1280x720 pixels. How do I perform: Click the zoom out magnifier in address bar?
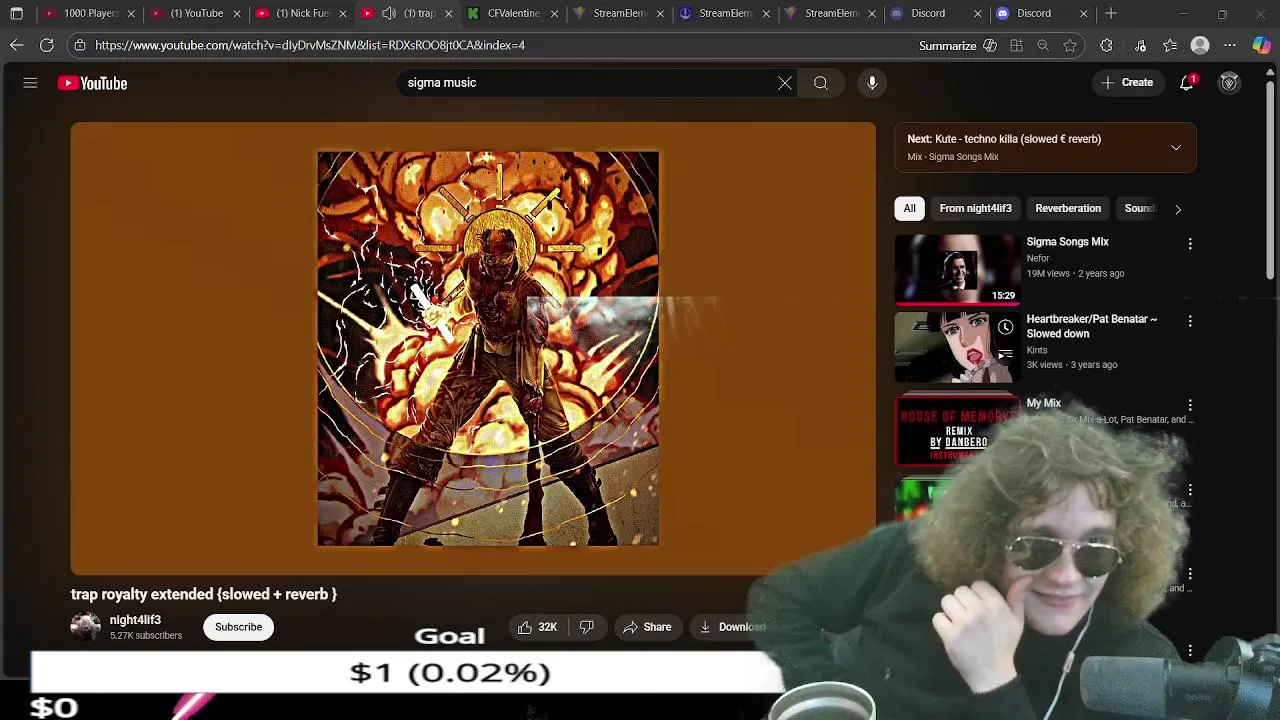[x=1043, y=45]
